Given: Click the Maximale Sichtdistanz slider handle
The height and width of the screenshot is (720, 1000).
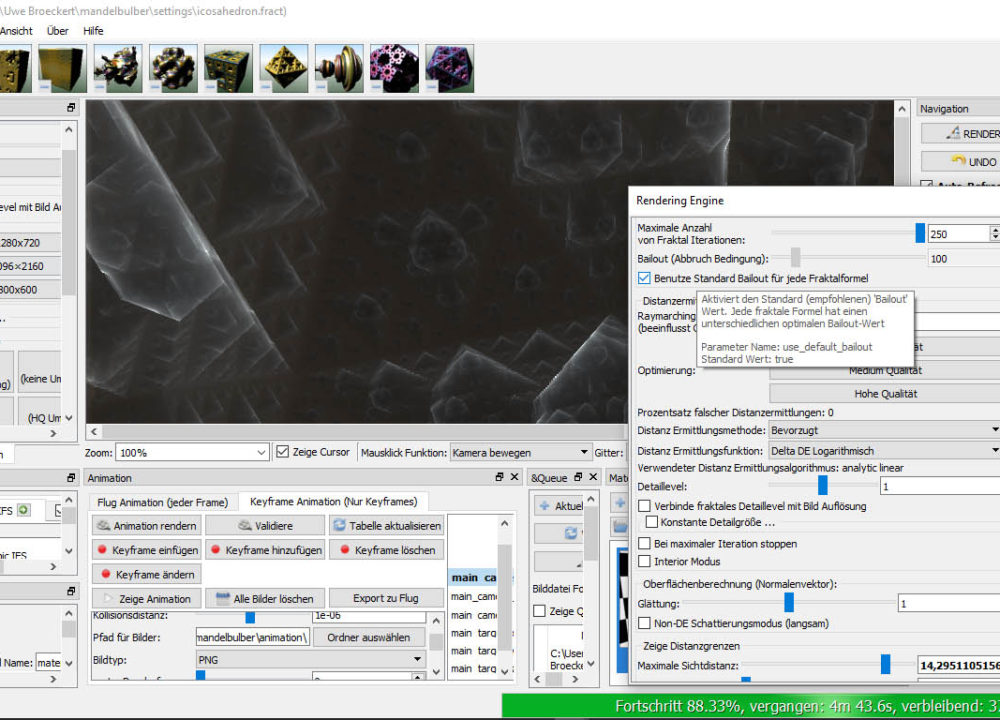Looking at the screenshot, I should click(885, 664).
